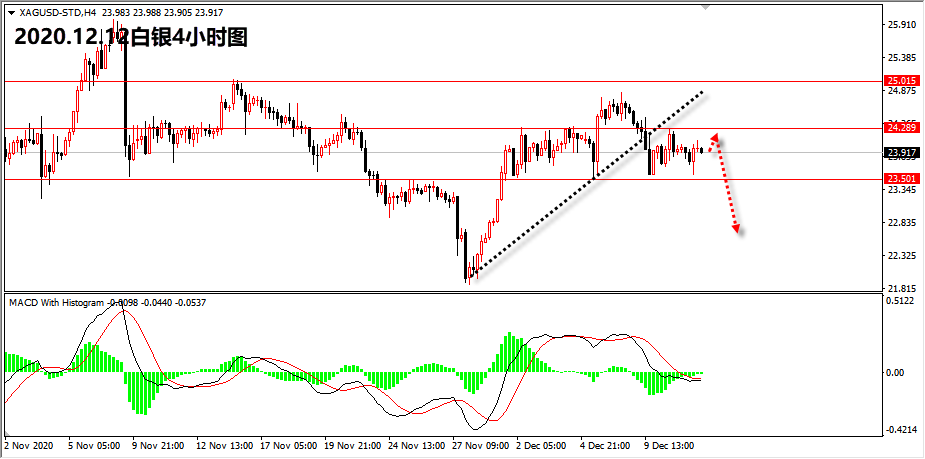Click the 25.910 price axis value
Image resolution: width=925 pixels, height=459 pixels.
(901, 25)
